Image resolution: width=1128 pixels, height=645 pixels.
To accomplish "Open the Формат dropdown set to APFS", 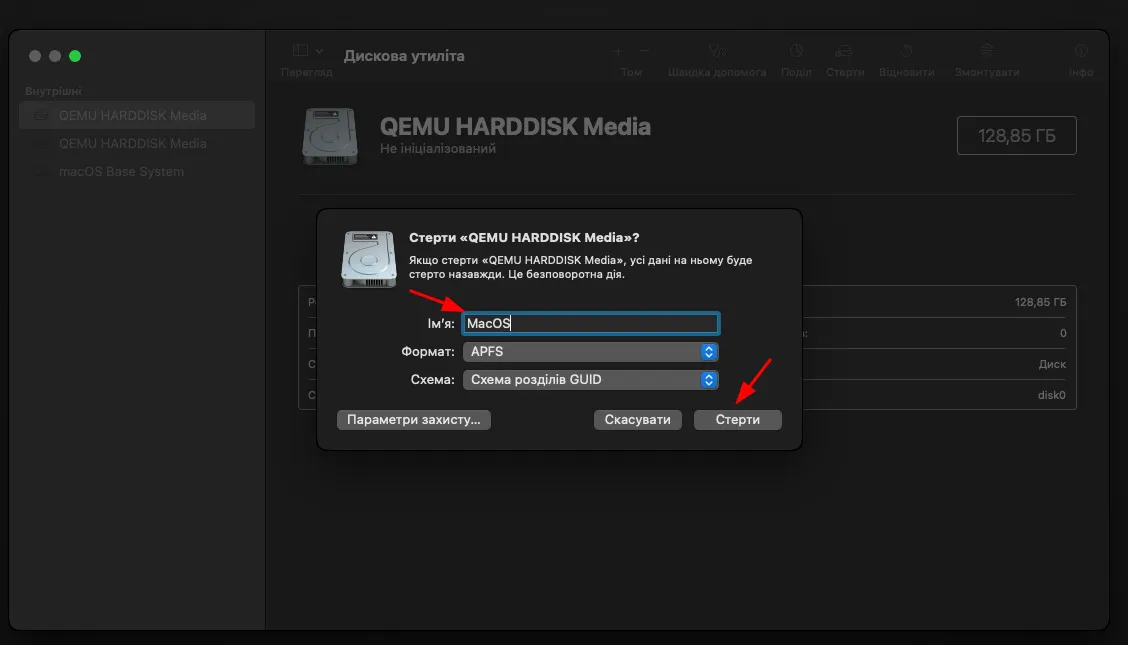I will 591,352.
